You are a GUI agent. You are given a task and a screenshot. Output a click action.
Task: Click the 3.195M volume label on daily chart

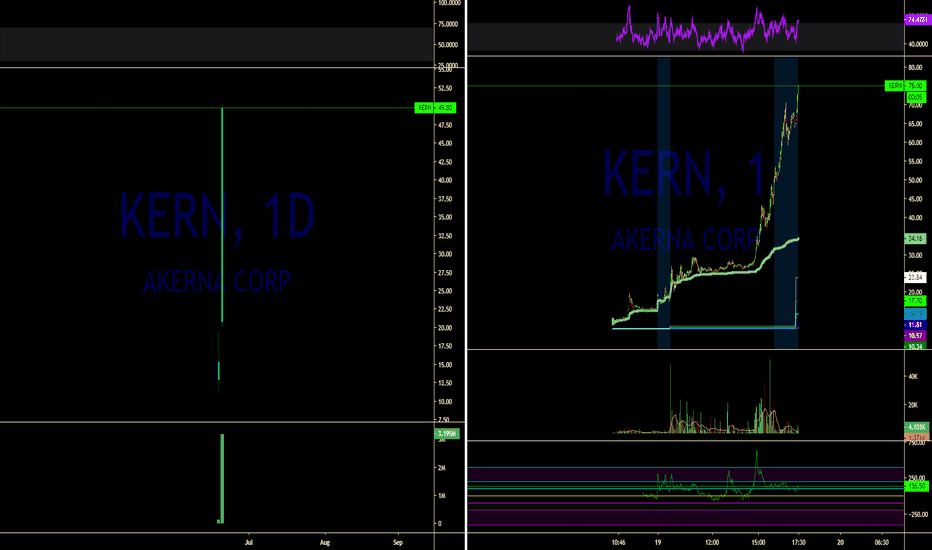(447, 433)
